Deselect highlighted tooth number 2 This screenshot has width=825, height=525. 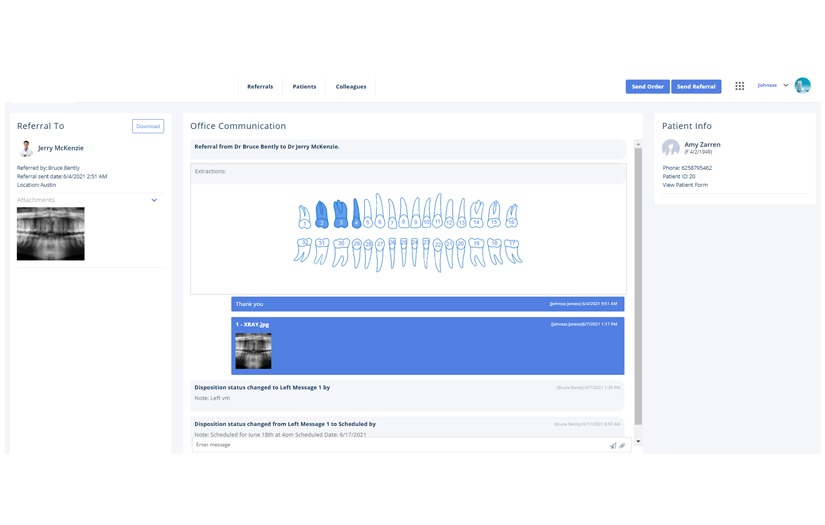tap(322, 215)
